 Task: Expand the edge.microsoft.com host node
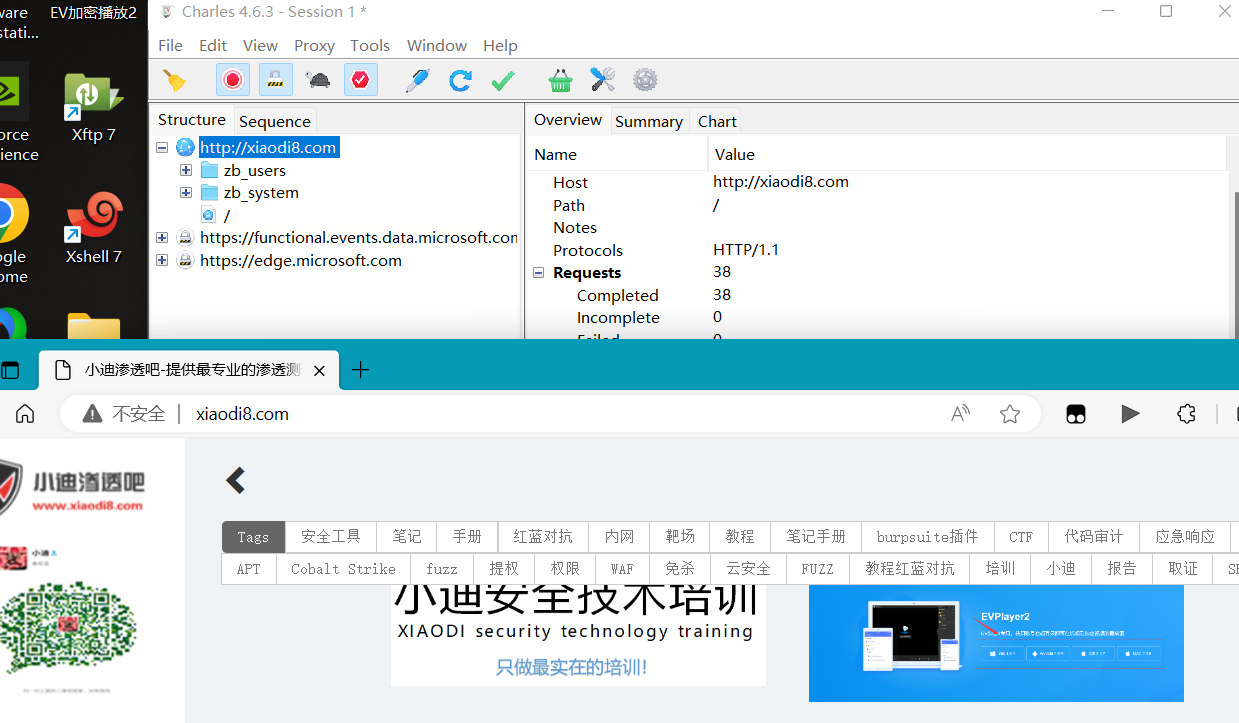162,260
